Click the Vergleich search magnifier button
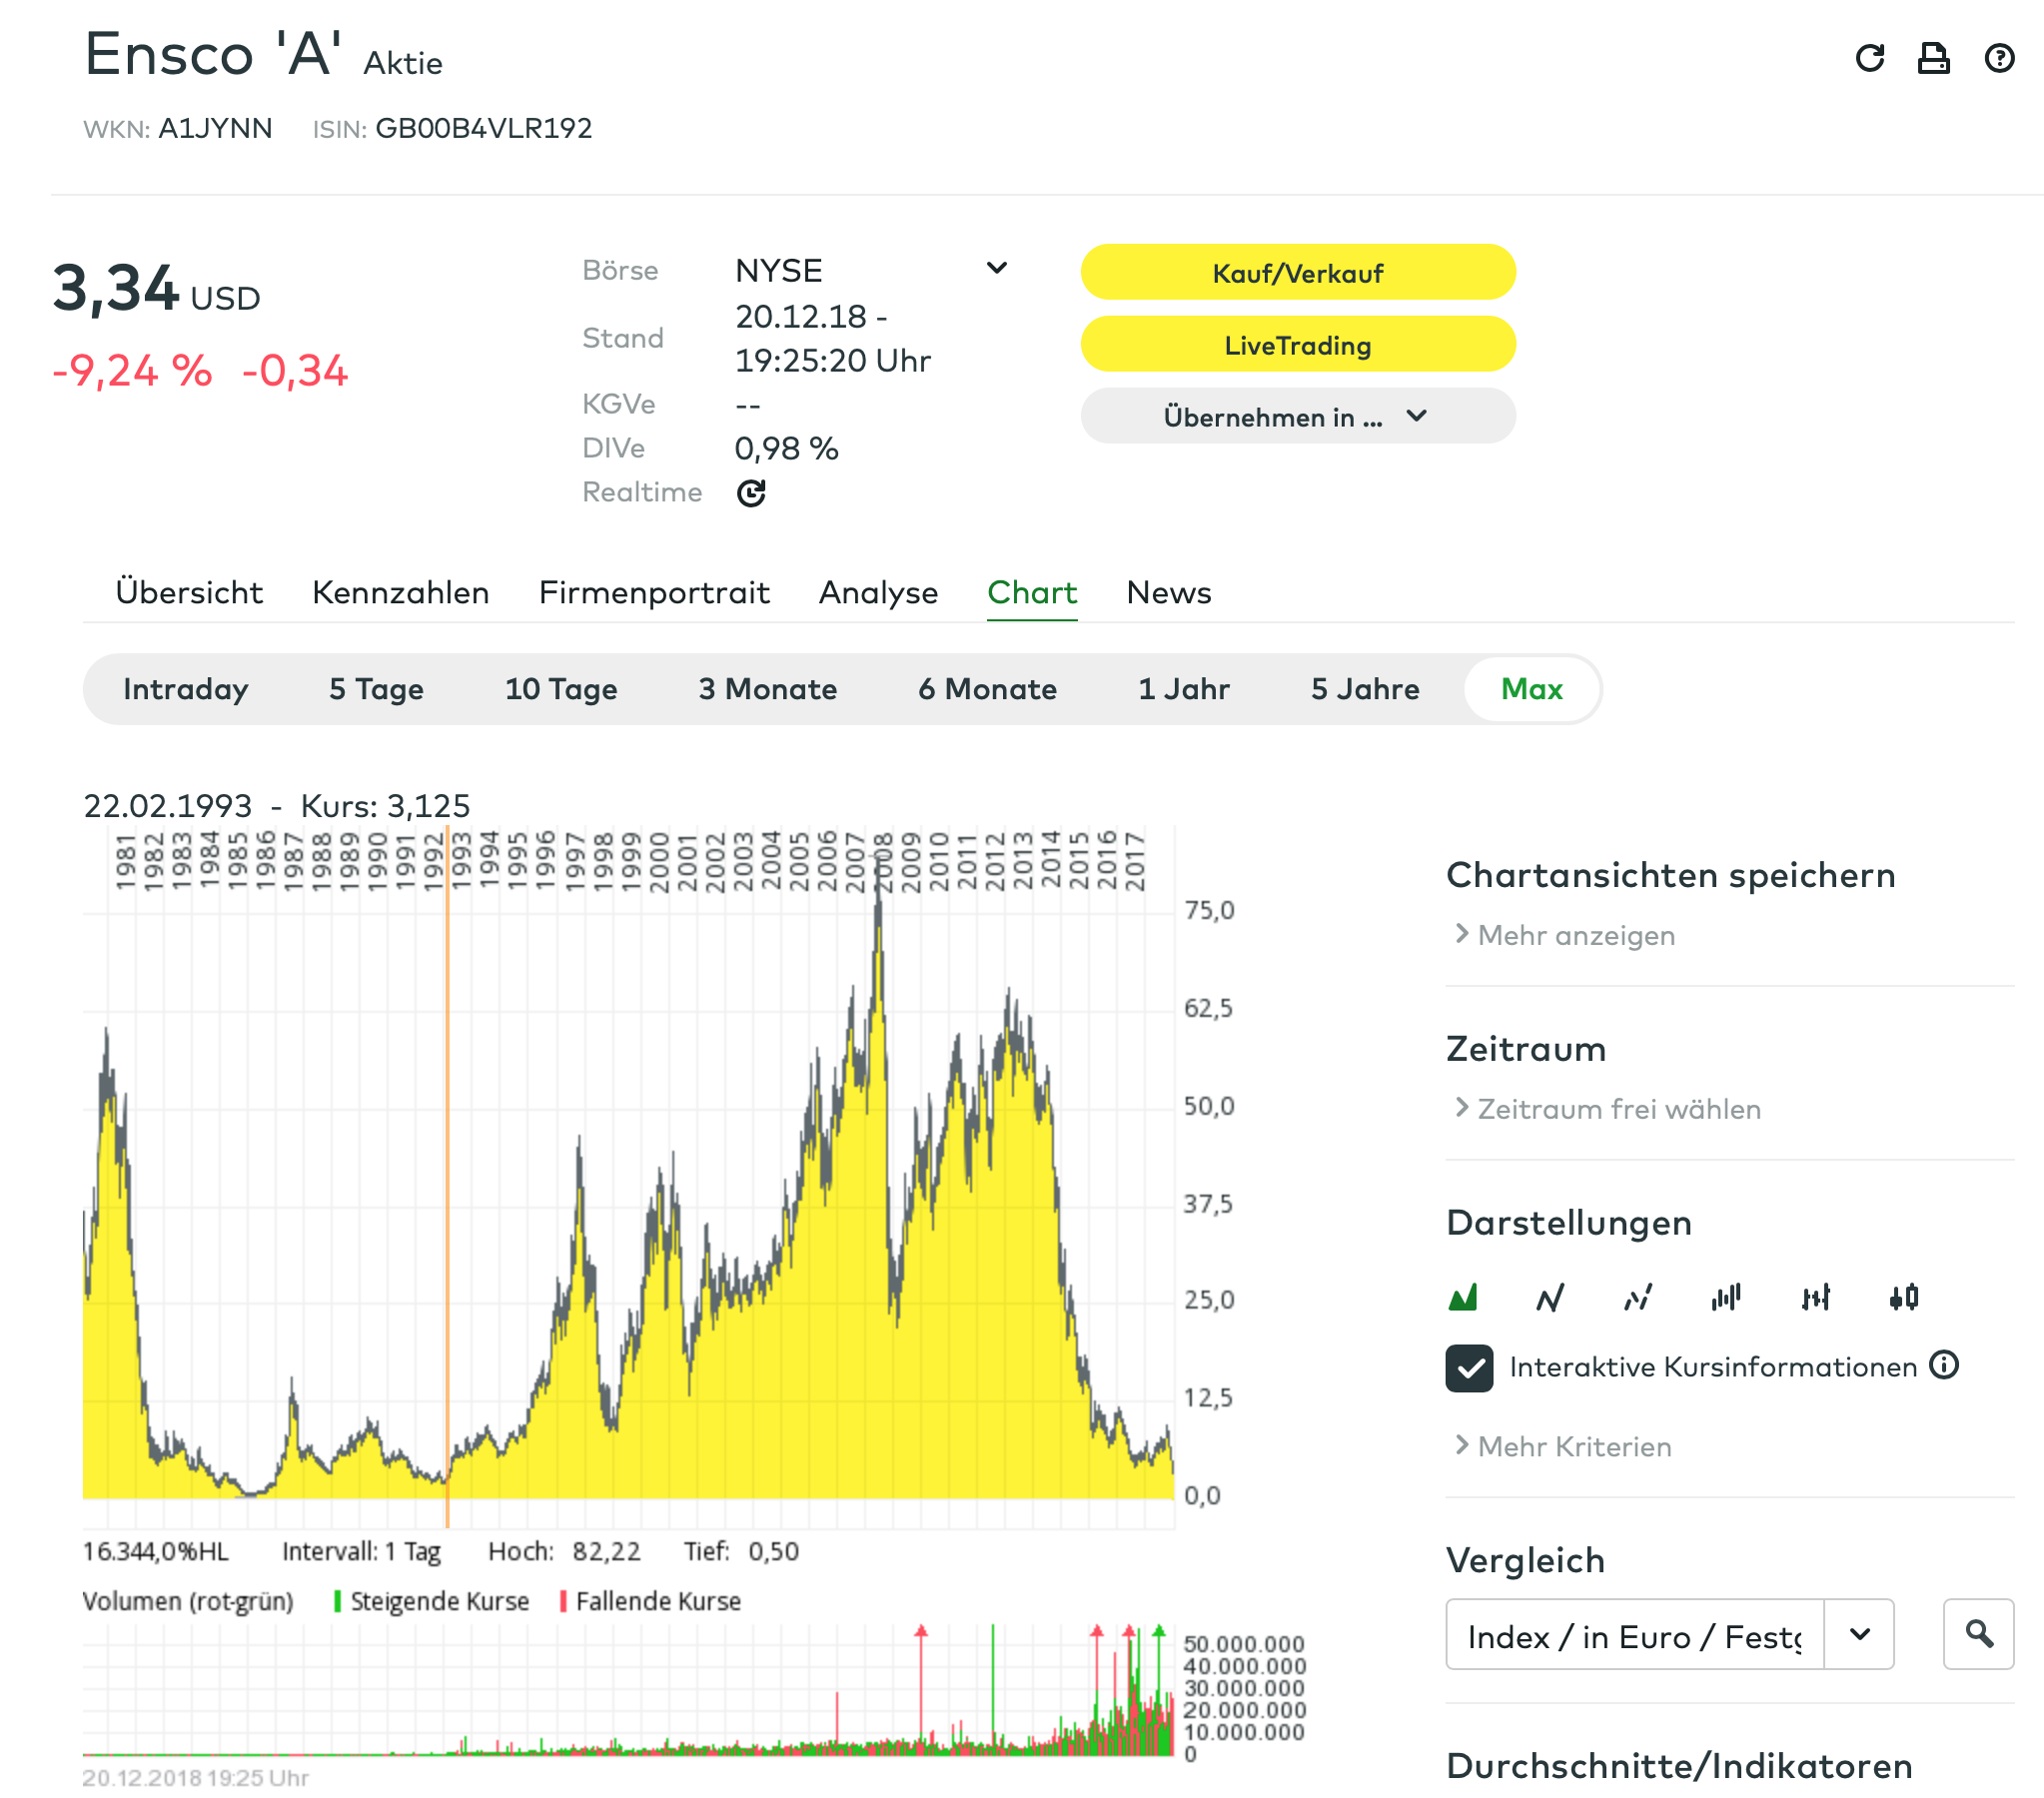Viewport: 2044px width, 1798px height. click(x=1978, y=1635)
